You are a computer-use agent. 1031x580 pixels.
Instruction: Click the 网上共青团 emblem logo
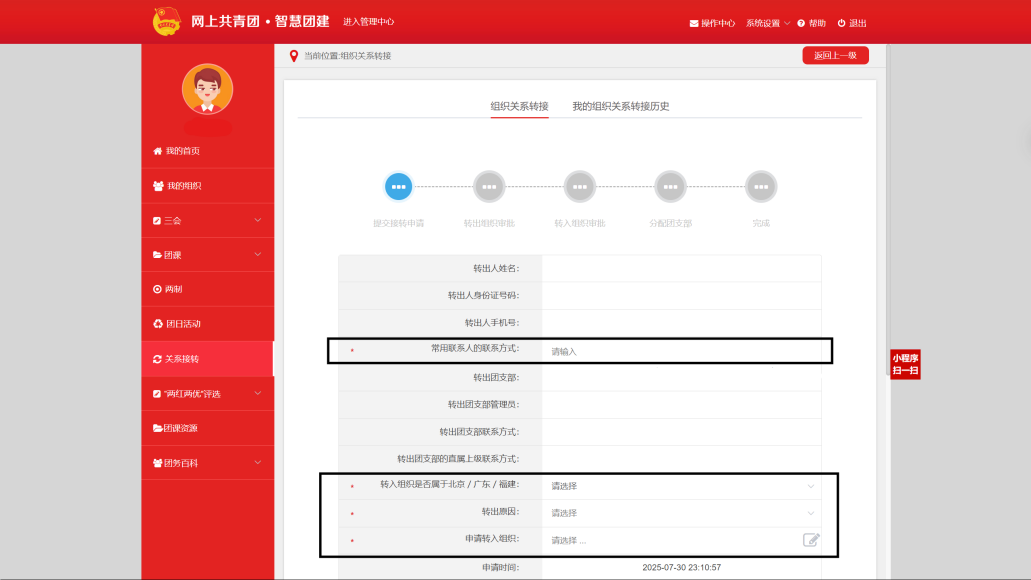(x=166, y=21)
